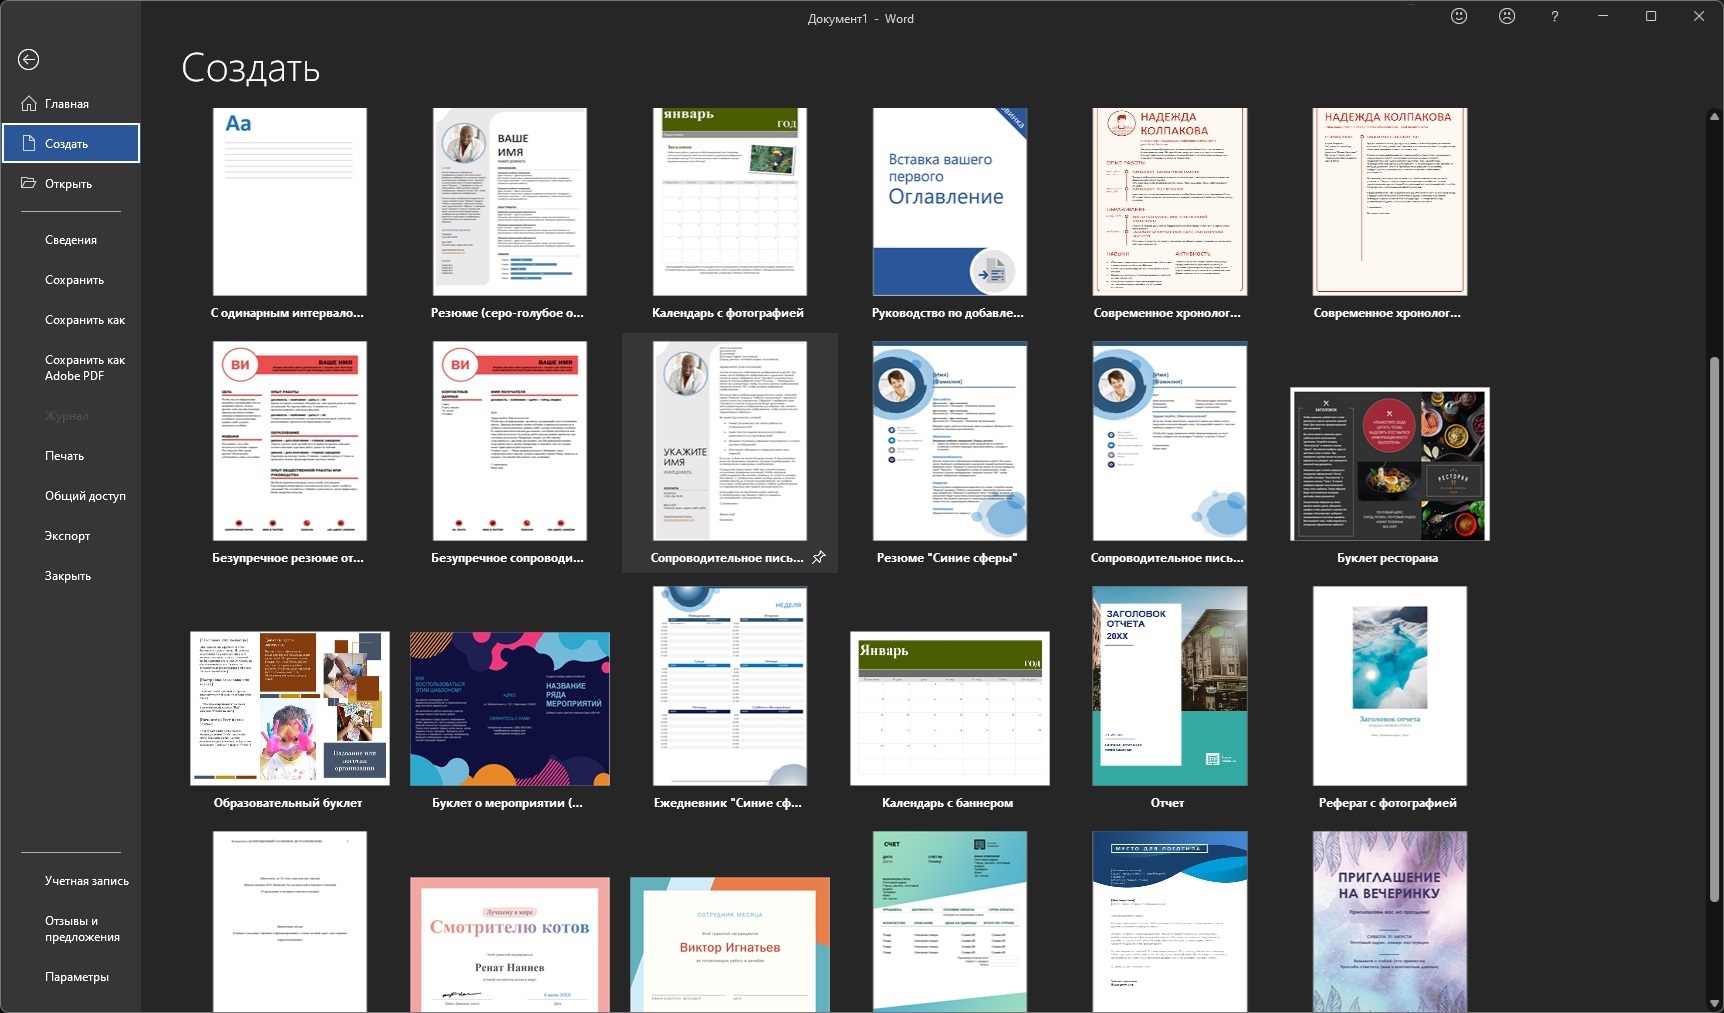
Task: Send a frown with the sad face icon
Action: point(1507,16)
